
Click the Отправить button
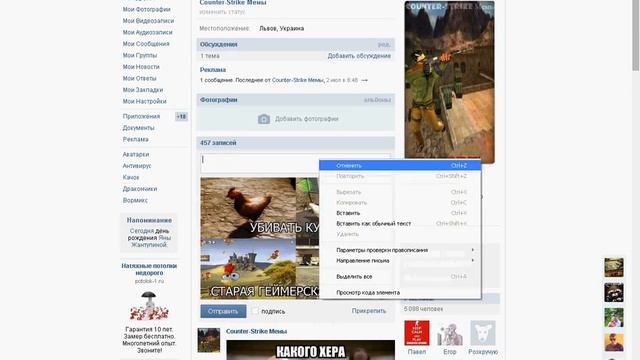(x=223, y=311)
